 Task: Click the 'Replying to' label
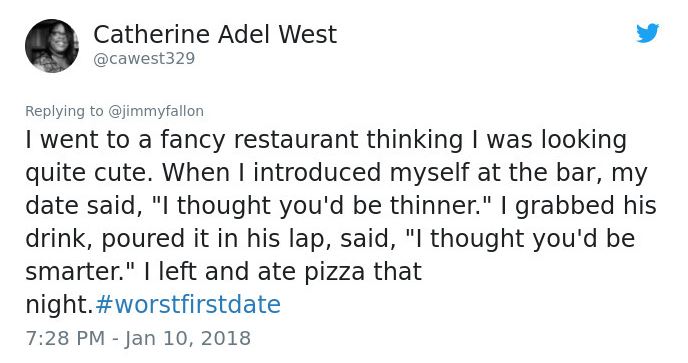tap(64, 111)
